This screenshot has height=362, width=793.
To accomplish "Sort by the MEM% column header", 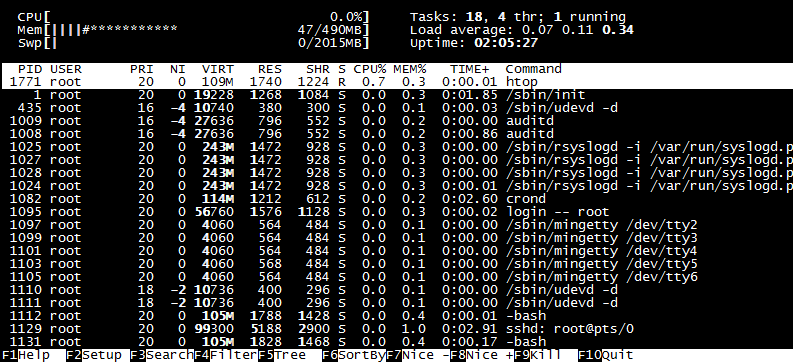I will tap(410, 69).
